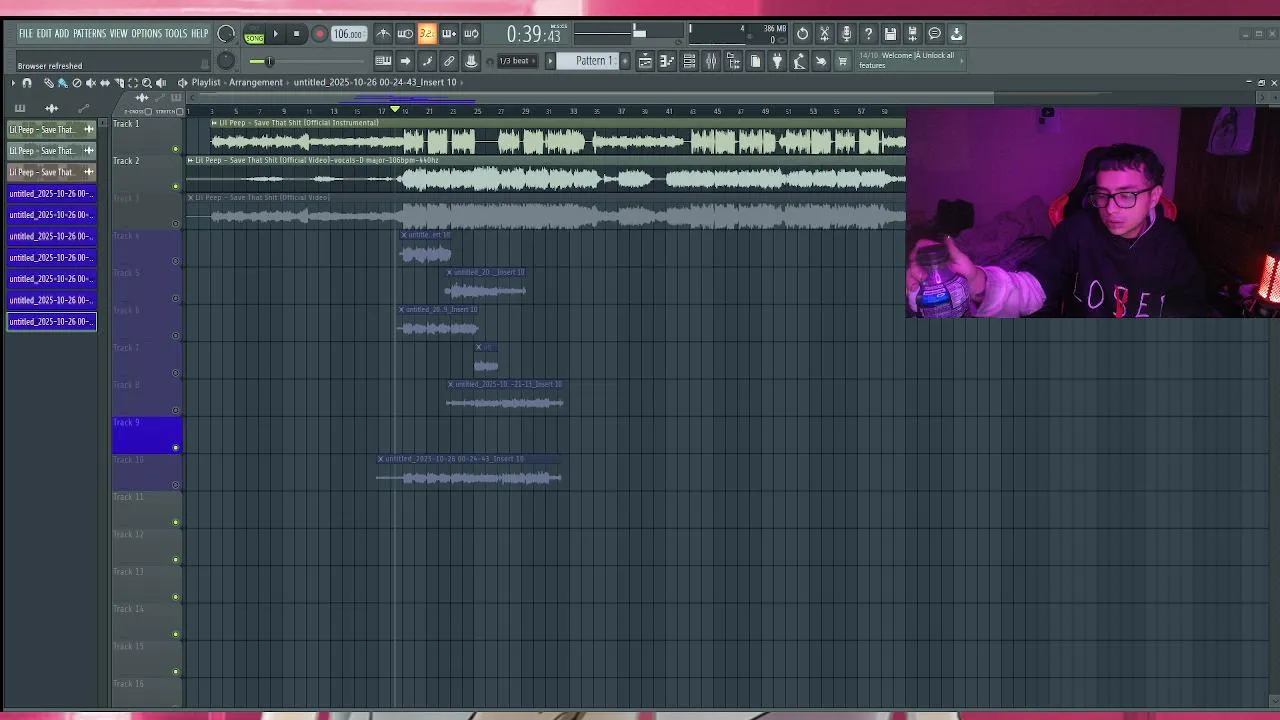
Task: Click the Play transport button
Action: [276, 34]
